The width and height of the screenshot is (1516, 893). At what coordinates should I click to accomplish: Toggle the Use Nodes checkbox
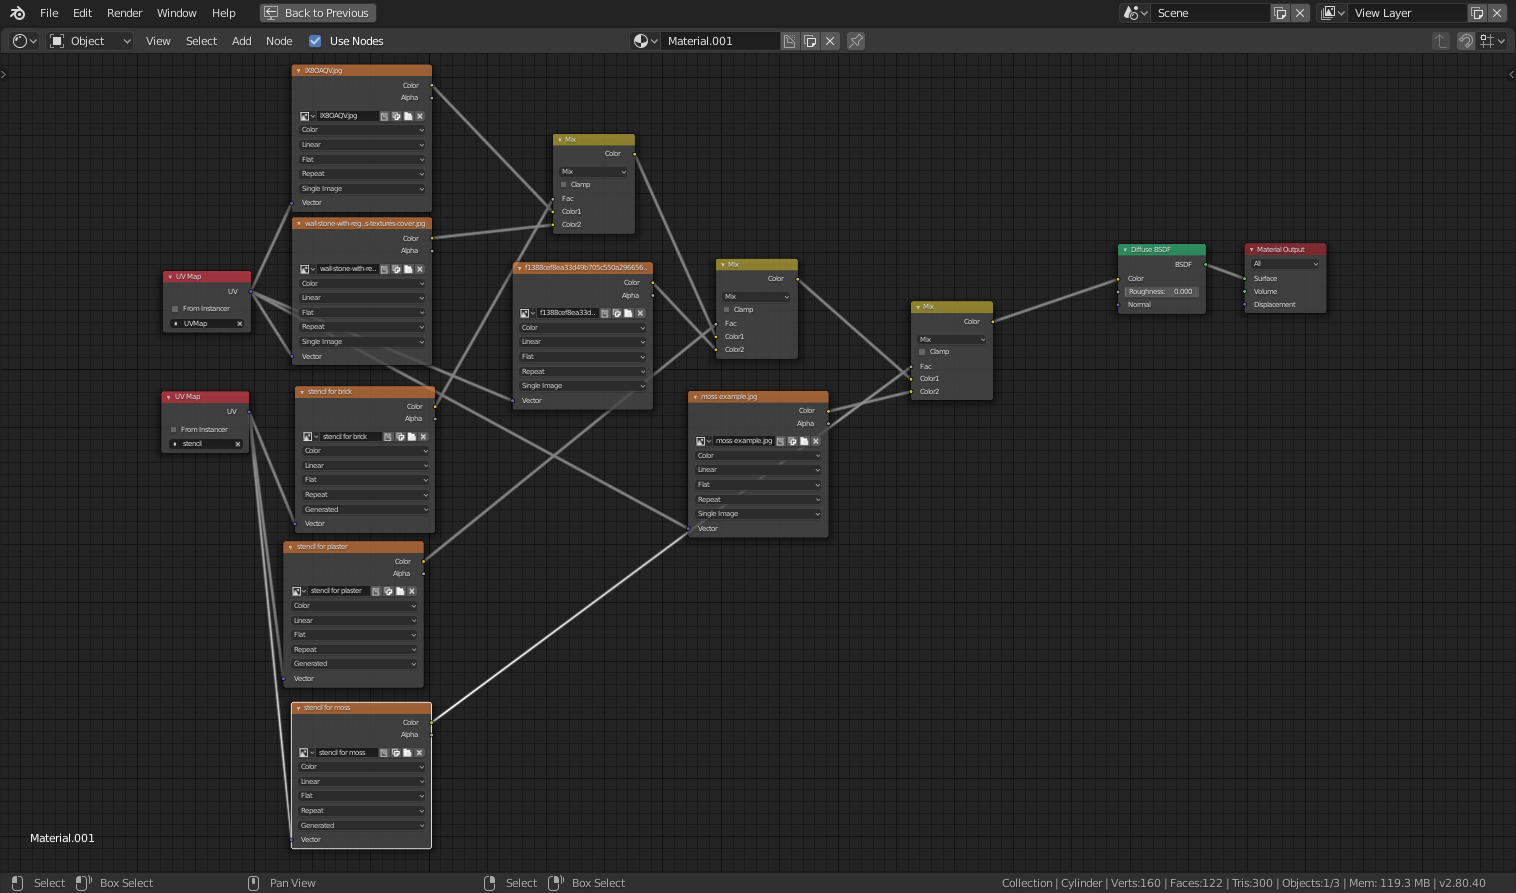(x=315, y=41)
